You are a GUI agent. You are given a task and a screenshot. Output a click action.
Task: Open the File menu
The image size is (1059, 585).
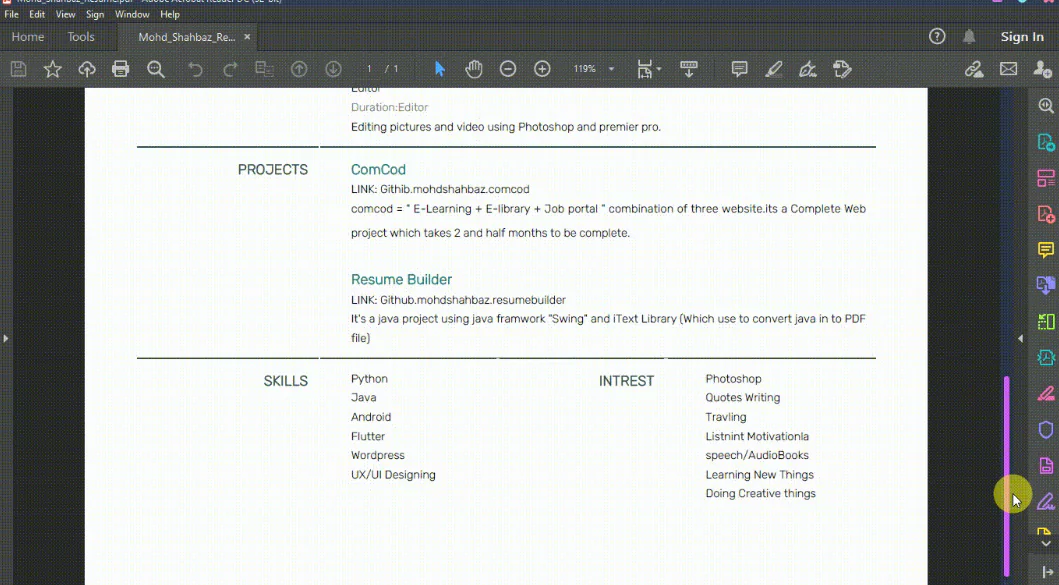[11, 14]
